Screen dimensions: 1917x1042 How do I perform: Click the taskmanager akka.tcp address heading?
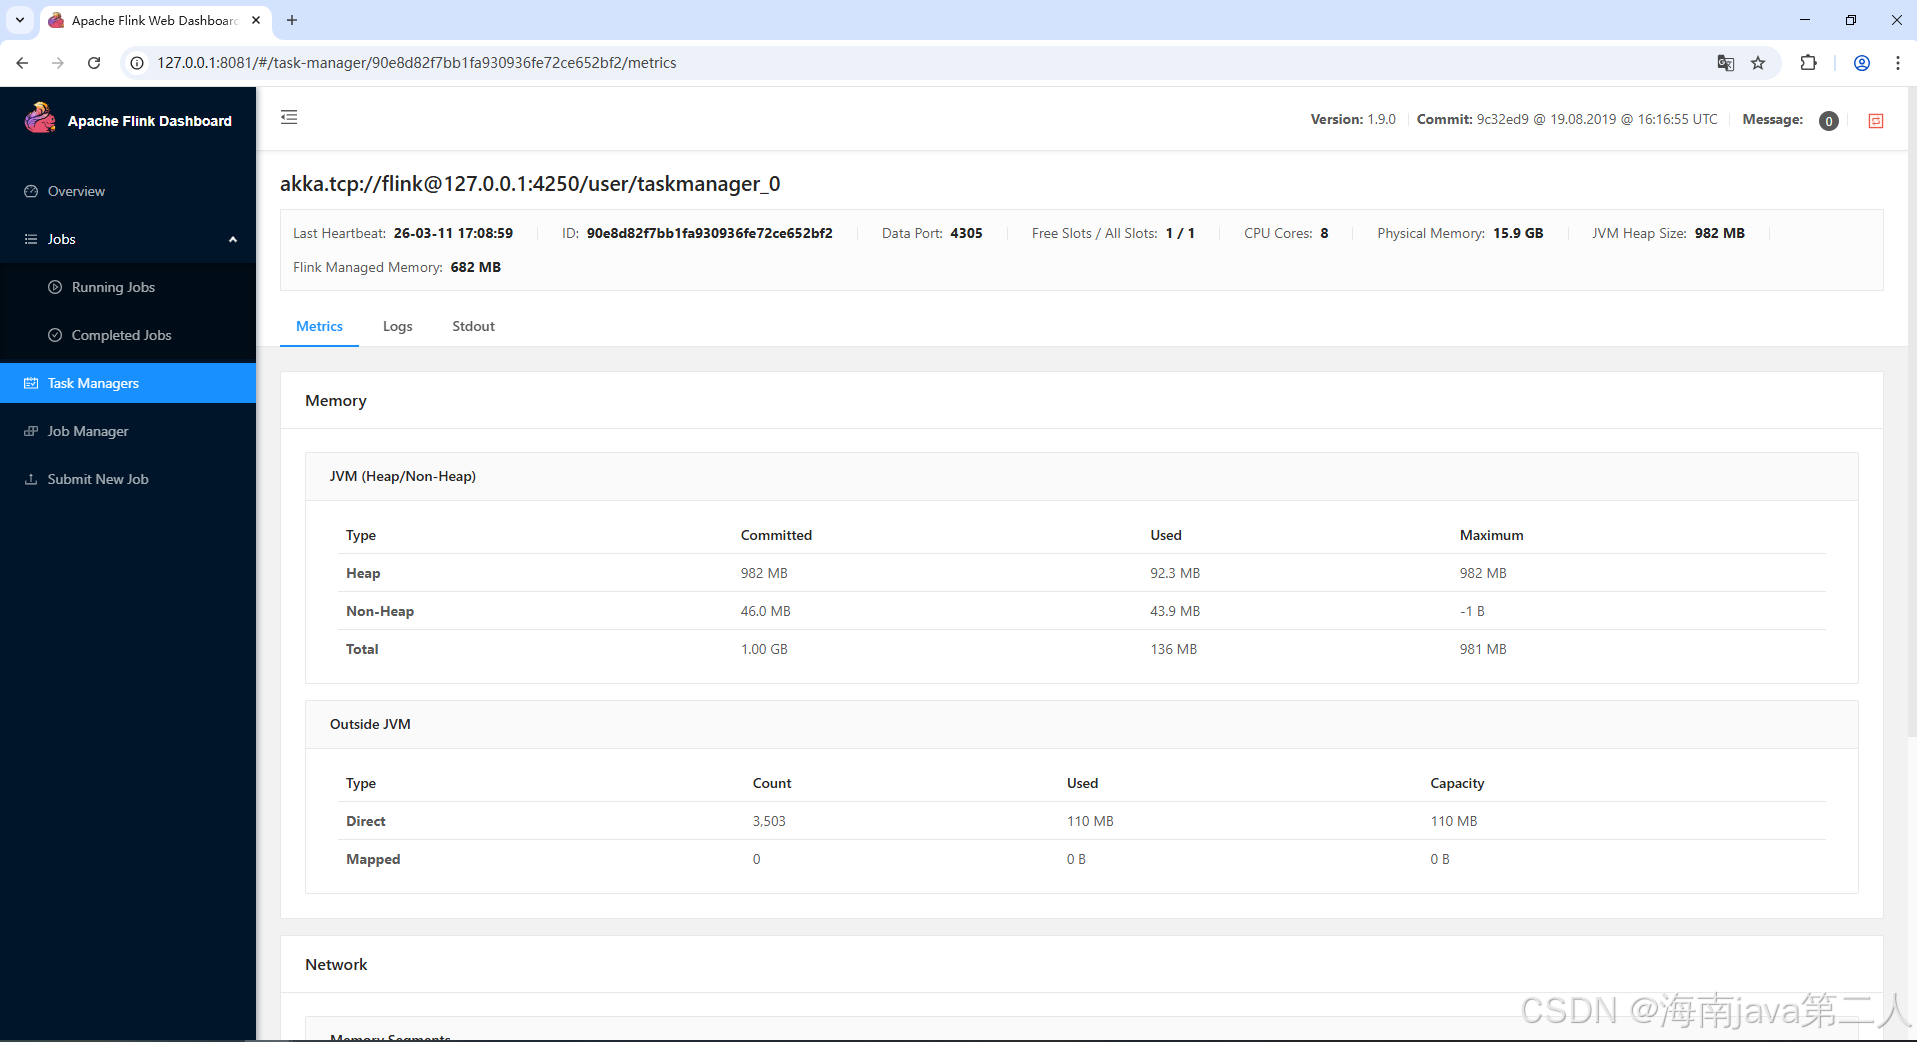pos(530,184)
